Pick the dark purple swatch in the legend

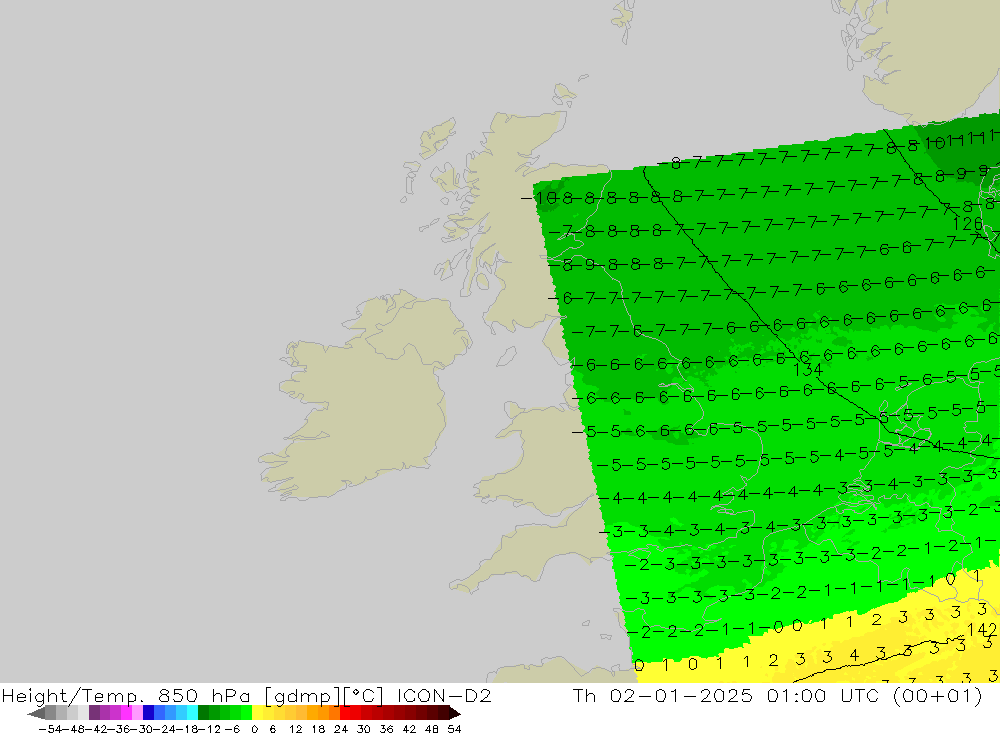coord(94,714)
